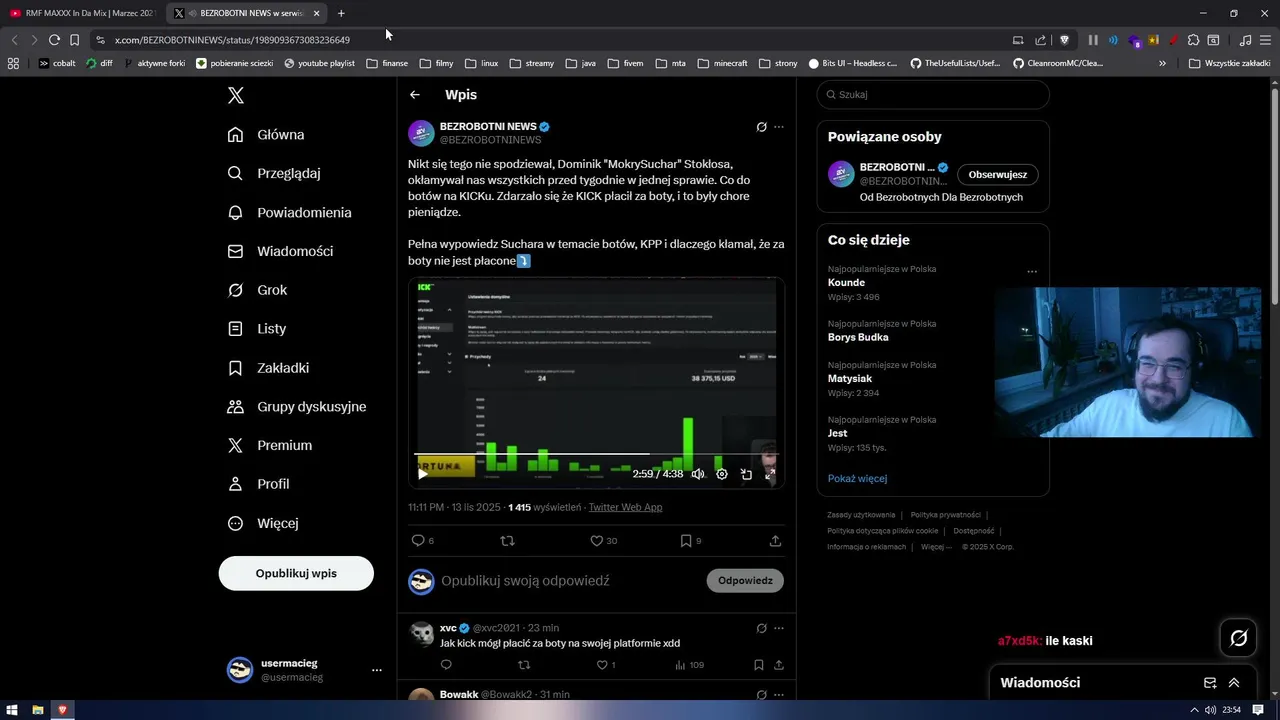Open more options on xvc reply

tap(779, 628)
